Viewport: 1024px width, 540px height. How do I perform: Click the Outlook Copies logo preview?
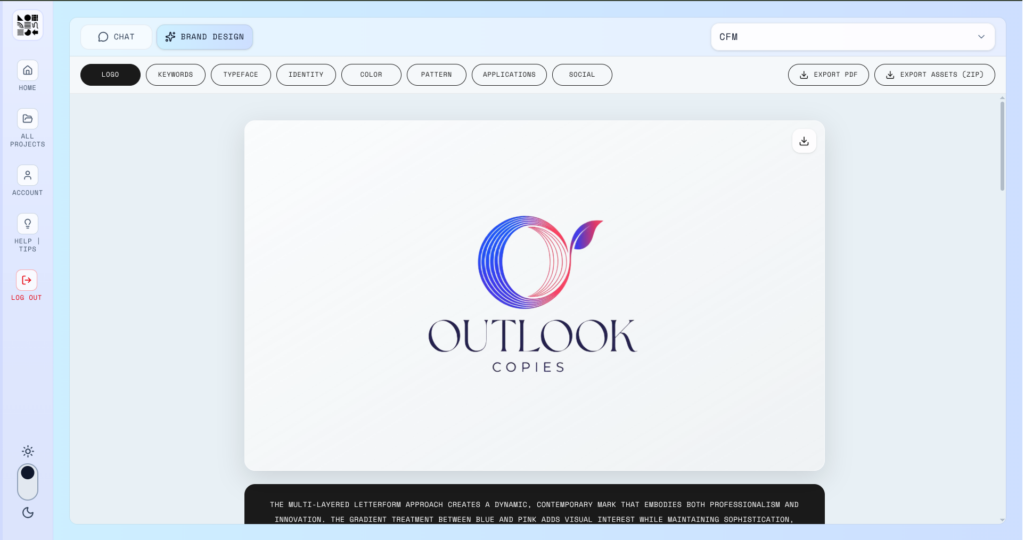pos(534,295)
